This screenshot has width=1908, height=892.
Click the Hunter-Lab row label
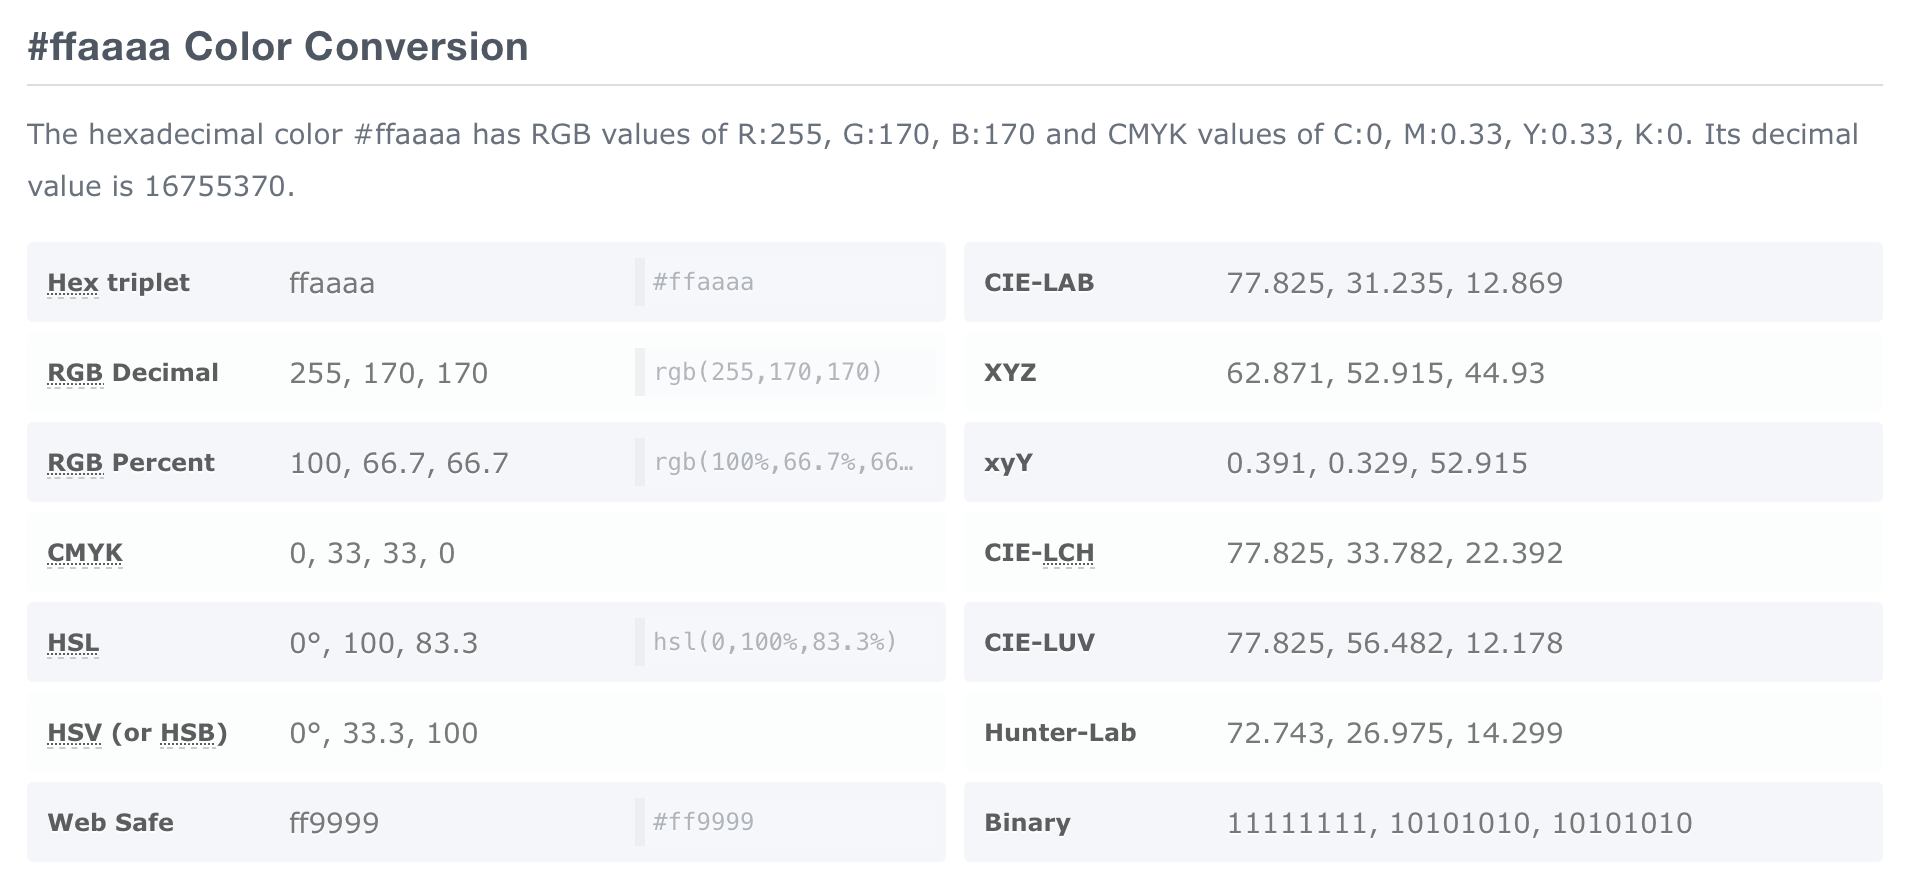[1060, 733]
